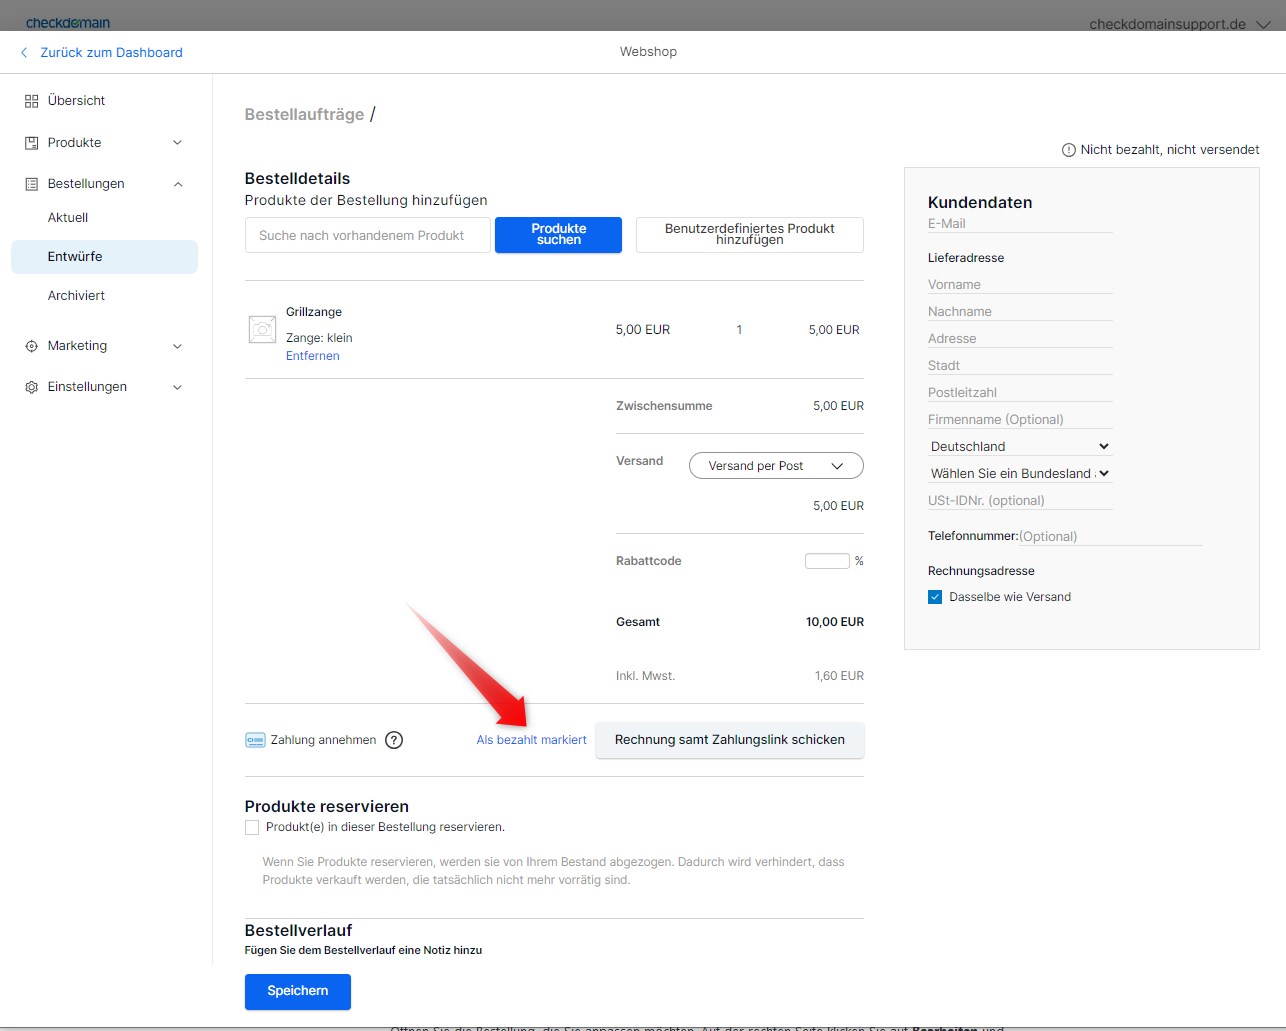Click the help question mark beside Zahlung annehmen
The height and width of the screenshot is (1031, 1286).
click(394, 740)
